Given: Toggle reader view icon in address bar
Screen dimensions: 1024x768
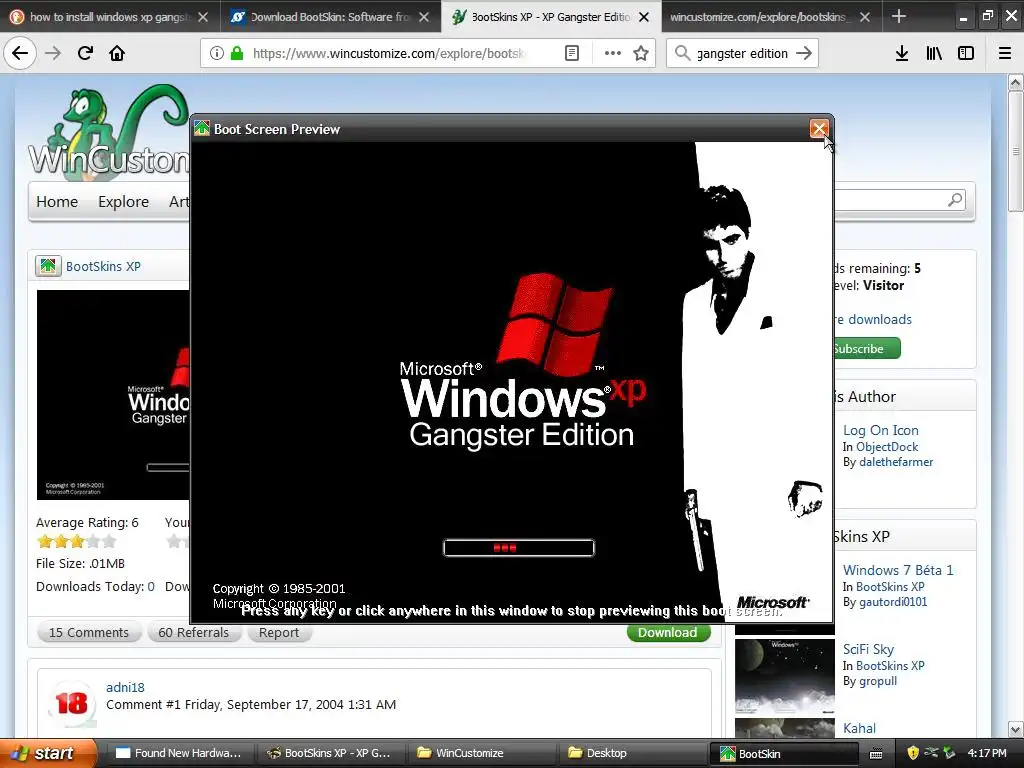Looking at the screenshot, I should (x=571, y=53).
